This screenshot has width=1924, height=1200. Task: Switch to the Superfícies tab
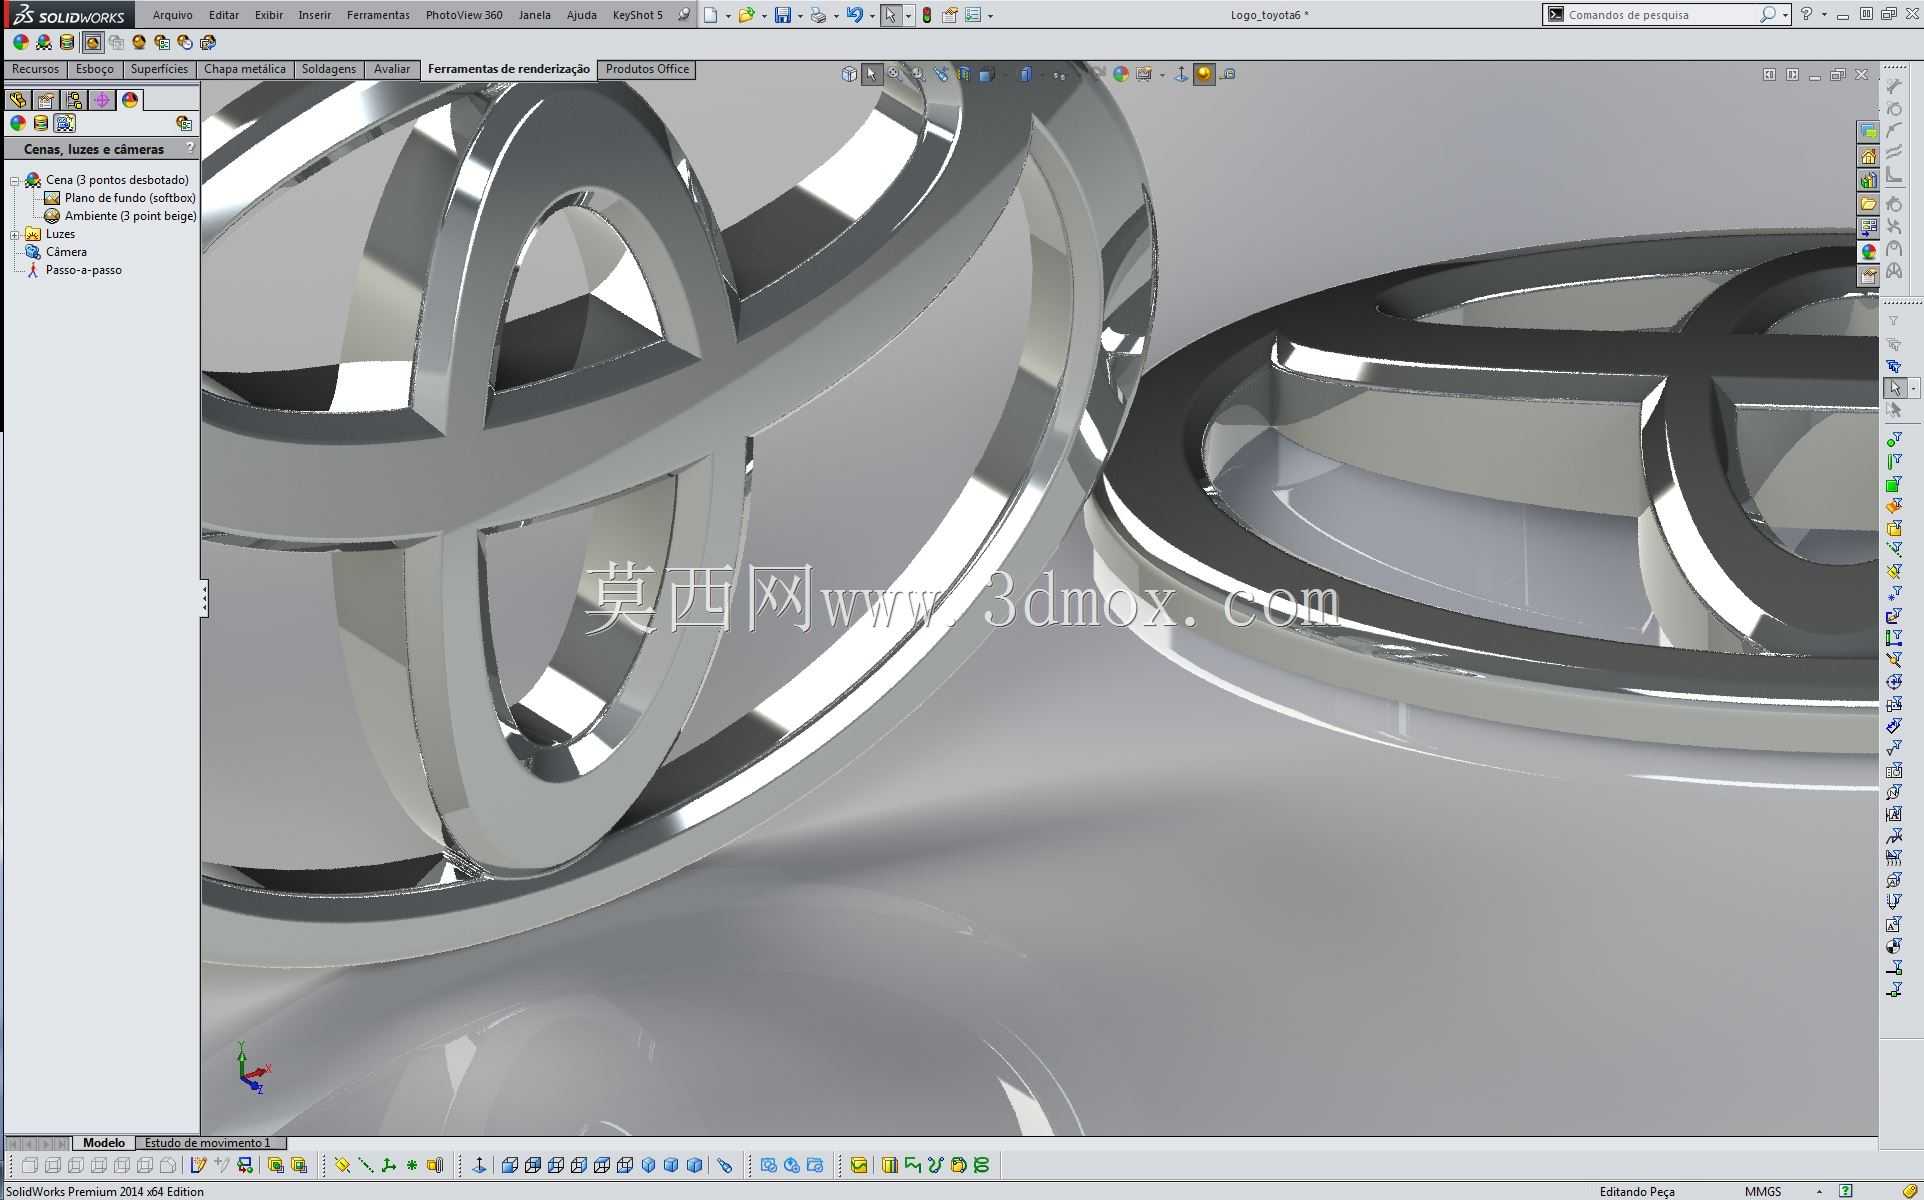[x=159, y=69]
